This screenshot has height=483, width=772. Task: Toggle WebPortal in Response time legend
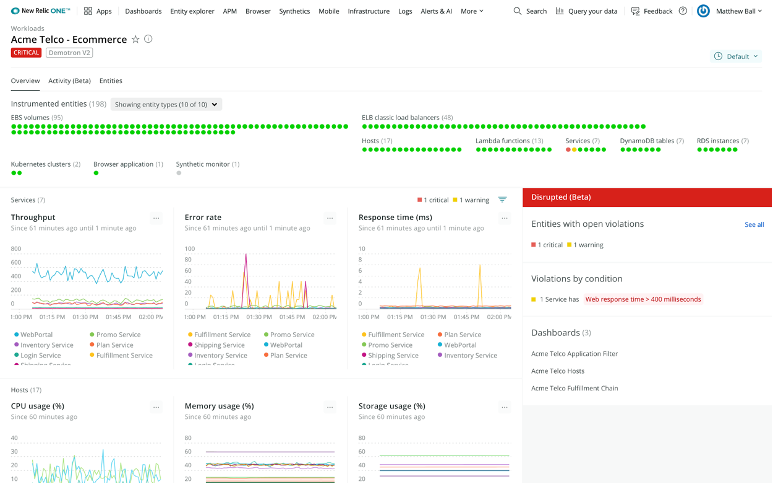tap(457, 345)
